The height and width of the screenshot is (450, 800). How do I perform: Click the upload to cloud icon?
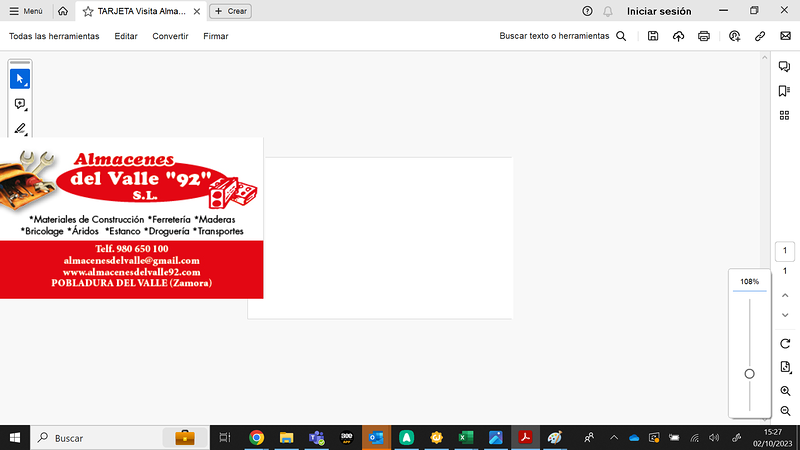click(x=679, y=36)
